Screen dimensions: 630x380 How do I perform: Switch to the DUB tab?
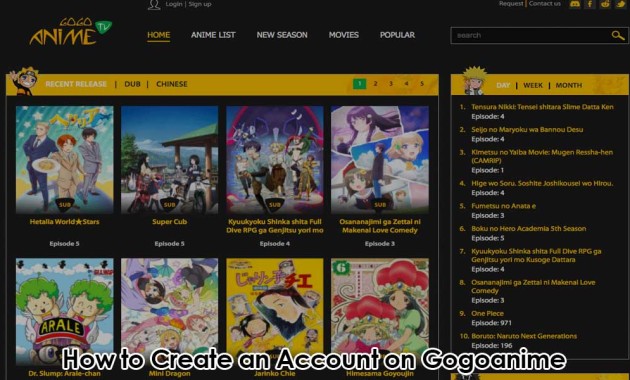132,84
